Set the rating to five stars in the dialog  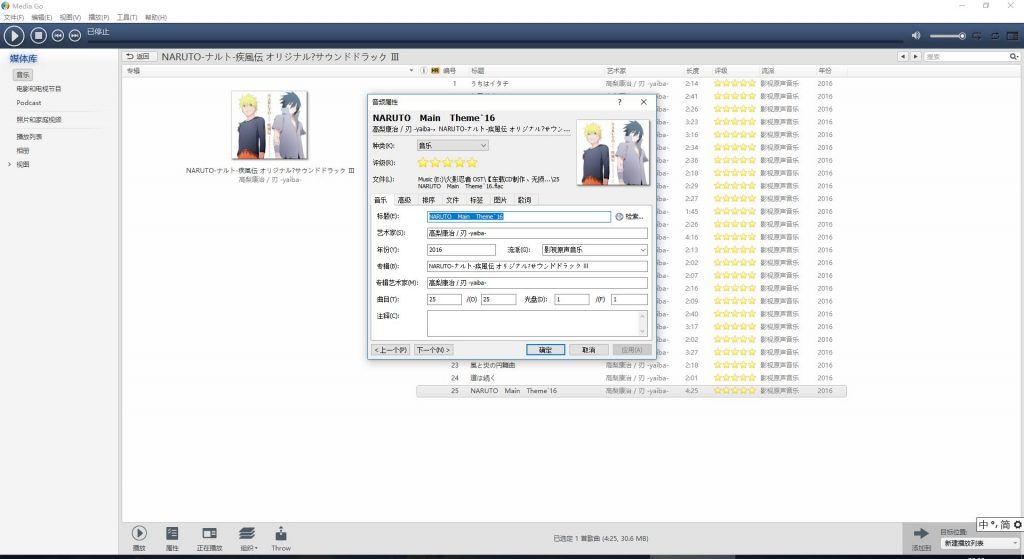(x=472, y=163)
